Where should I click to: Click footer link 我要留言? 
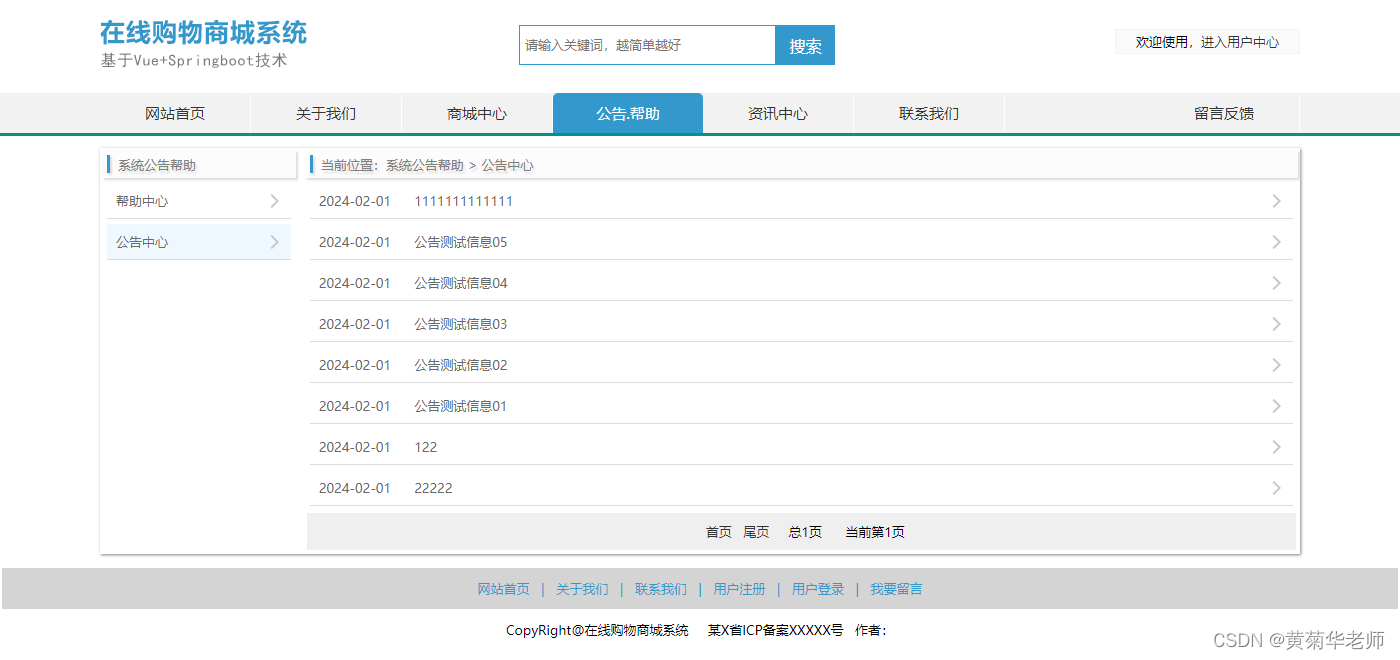896,589
